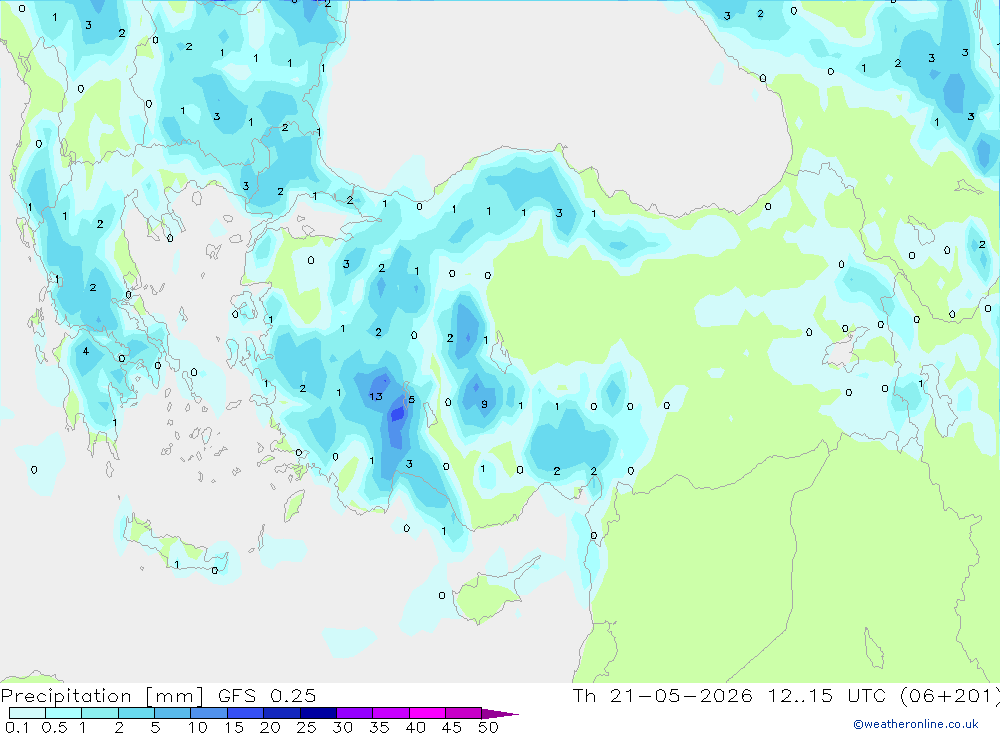The image size is (1000, 733).
Task: Click the map value '5' beside the 13
Action: 412,400
